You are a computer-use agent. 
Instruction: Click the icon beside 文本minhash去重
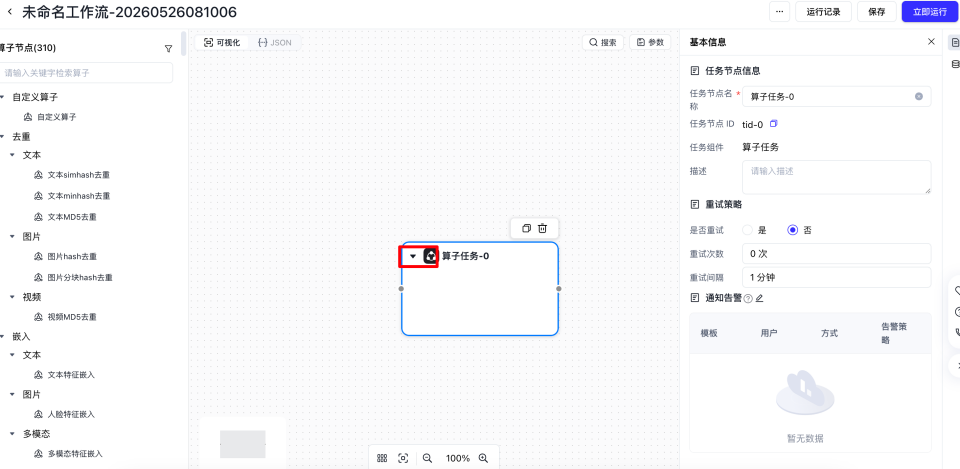39,196
